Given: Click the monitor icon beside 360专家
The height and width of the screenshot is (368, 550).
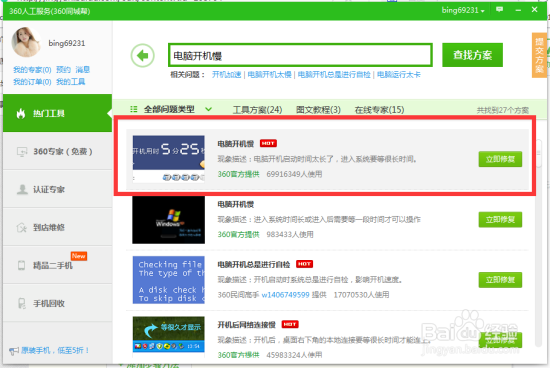Looking at the screenshot, I should point(22,152).
